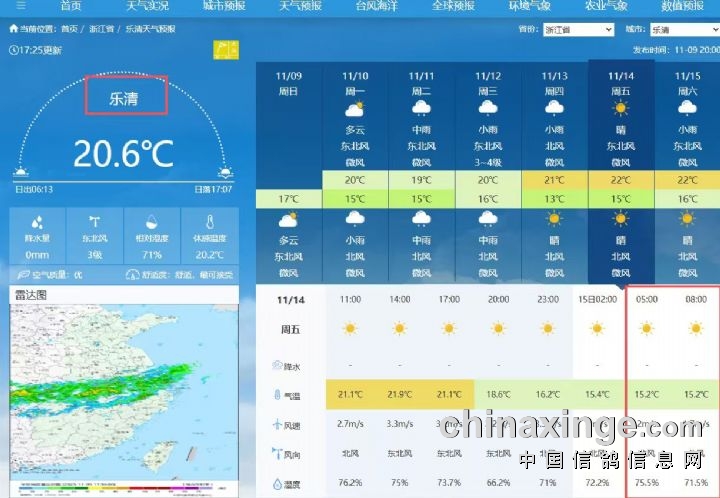Click the feels-like temperature thermometer icon
The height and width of the screenshot is (498, 720).
coord(210,222)
